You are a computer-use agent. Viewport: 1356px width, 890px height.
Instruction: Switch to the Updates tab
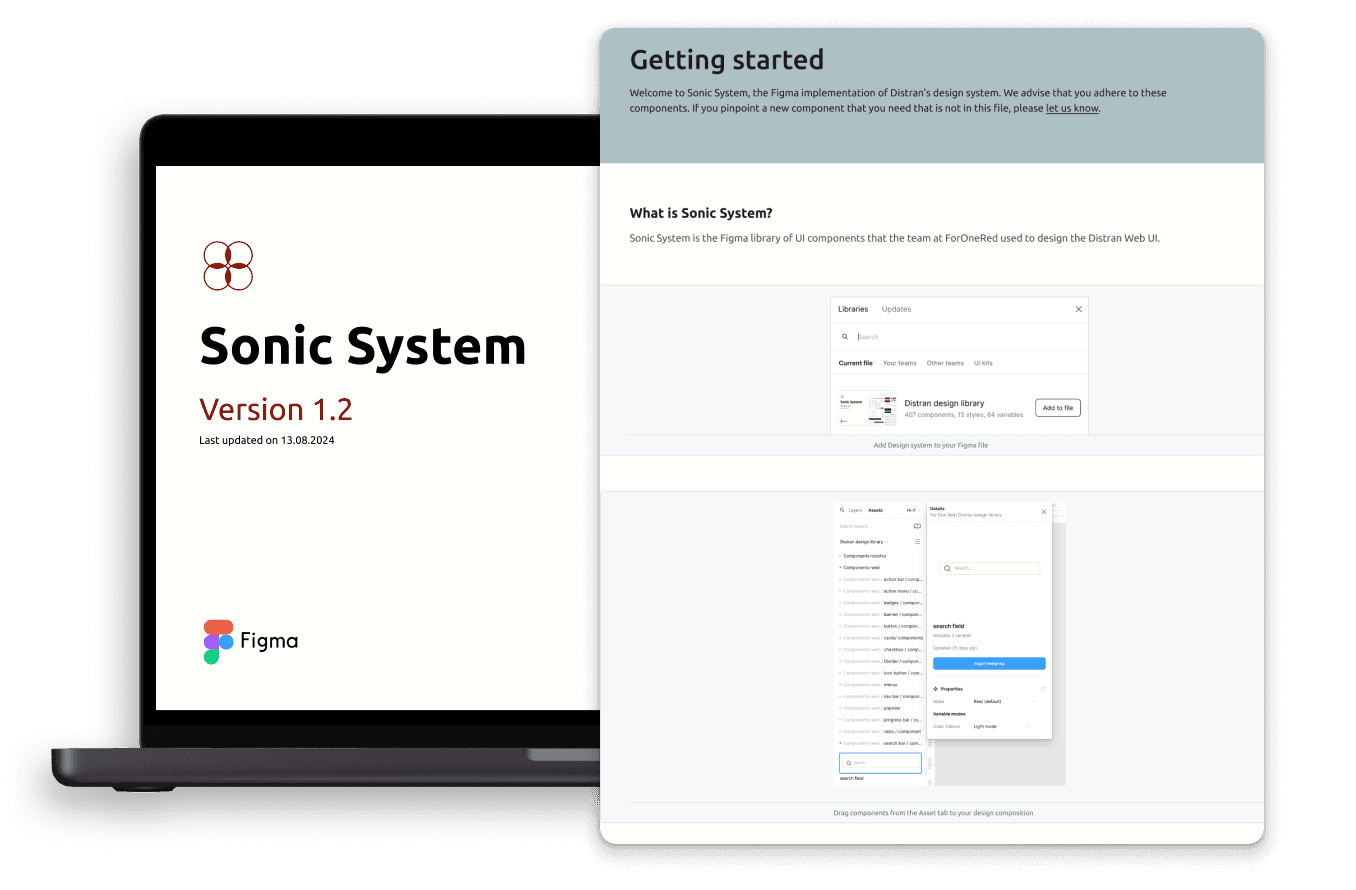896,309
